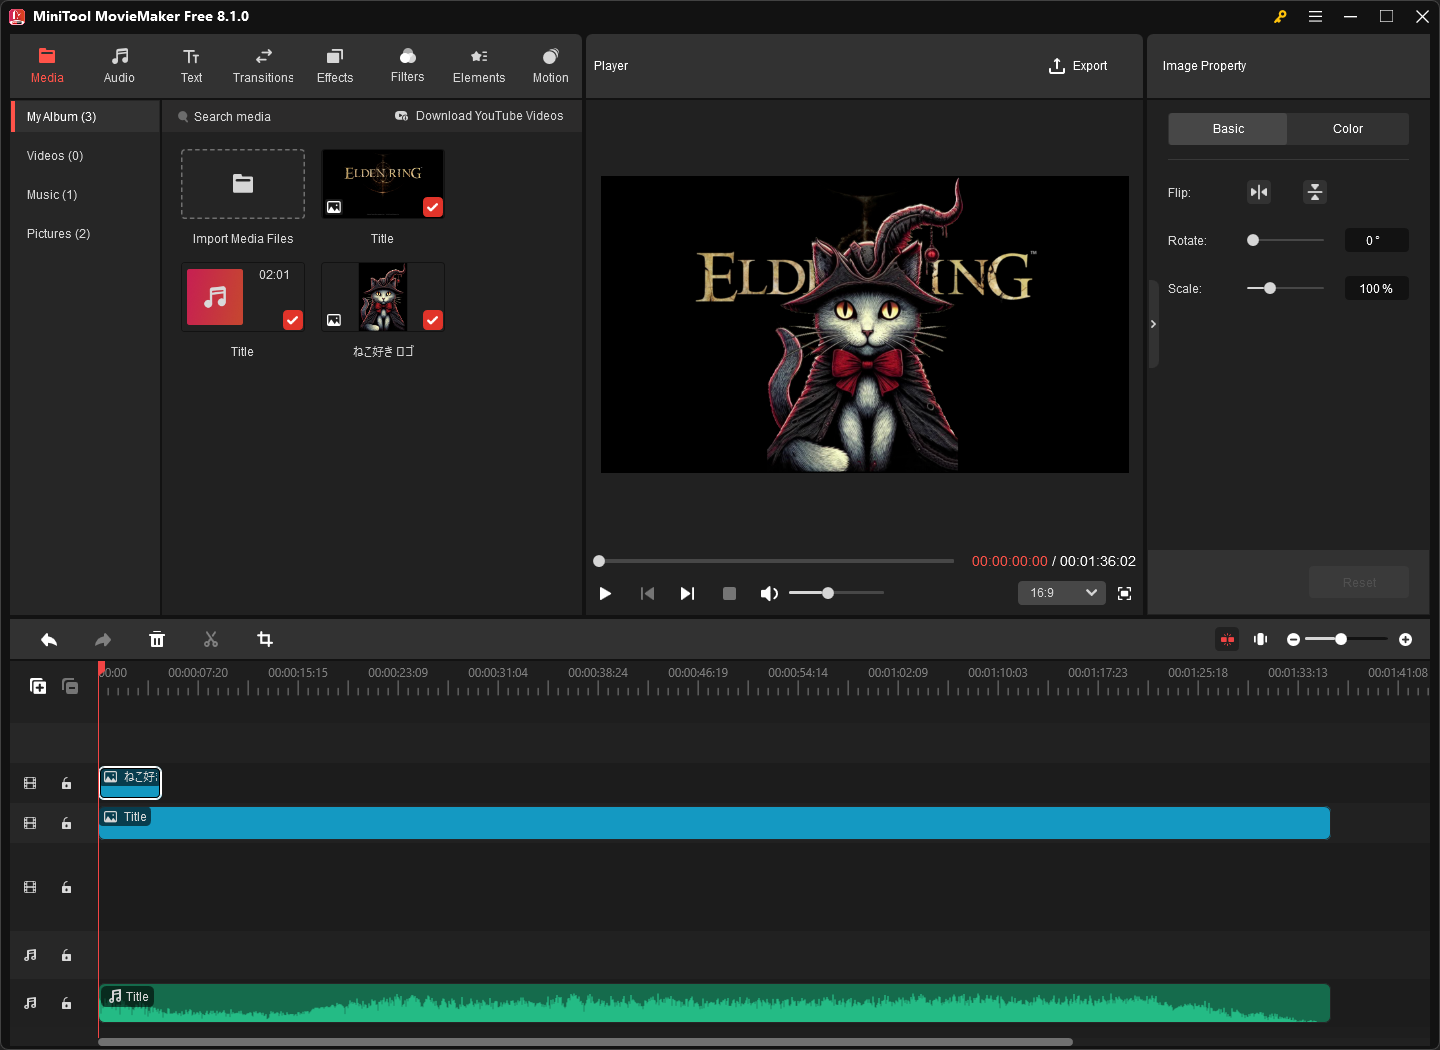Enter full screen preview
The image size is (1440, 1050).
coord(1124,593)
